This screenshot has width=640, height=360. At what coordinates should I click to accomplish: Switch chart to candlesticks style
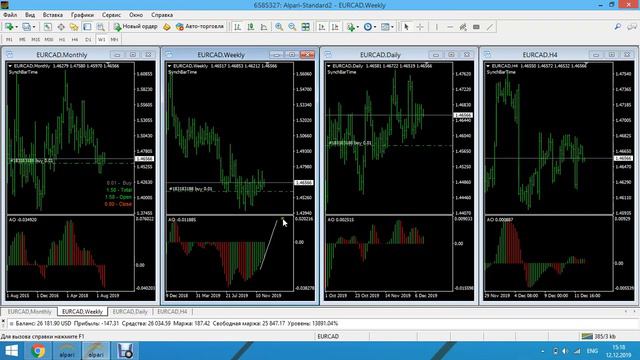(251, 27)
